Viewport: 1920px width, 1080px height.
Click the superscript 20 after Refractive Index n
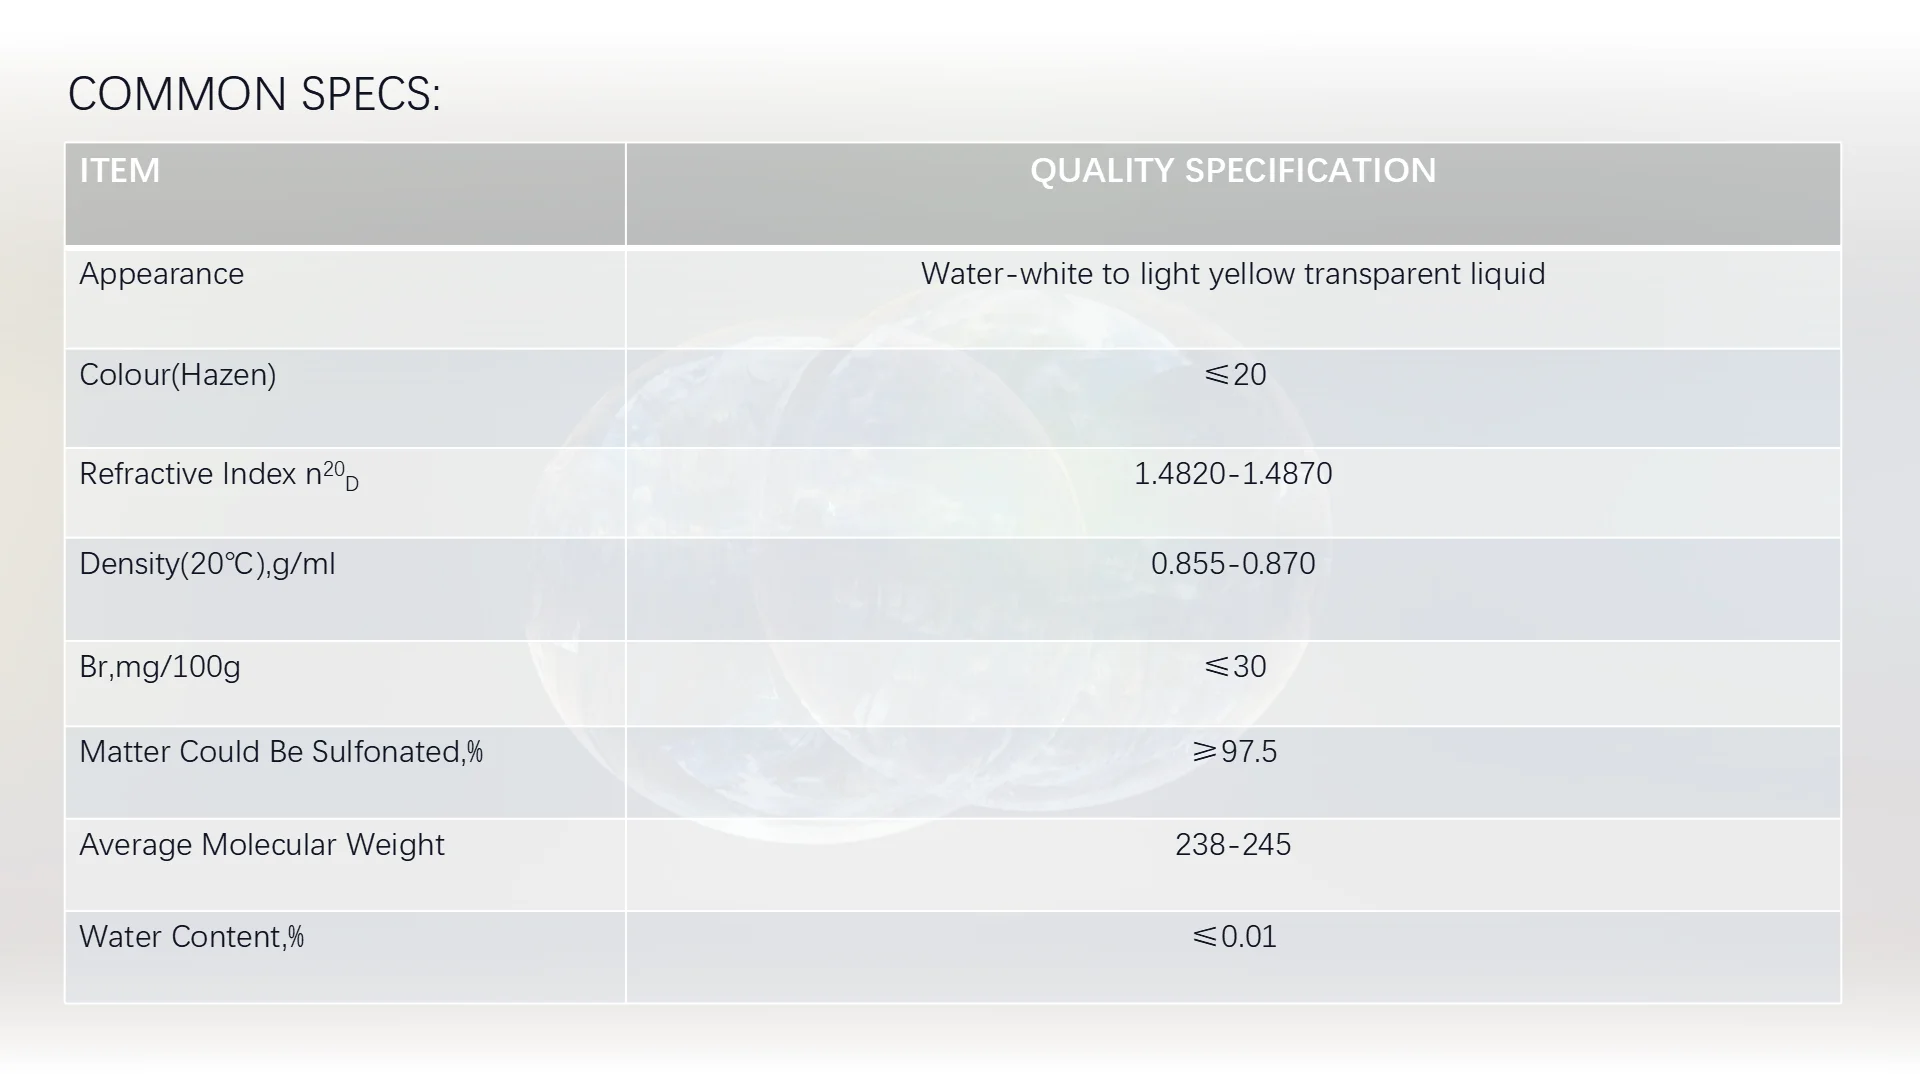pyautogui.click(x=334, y=467)
